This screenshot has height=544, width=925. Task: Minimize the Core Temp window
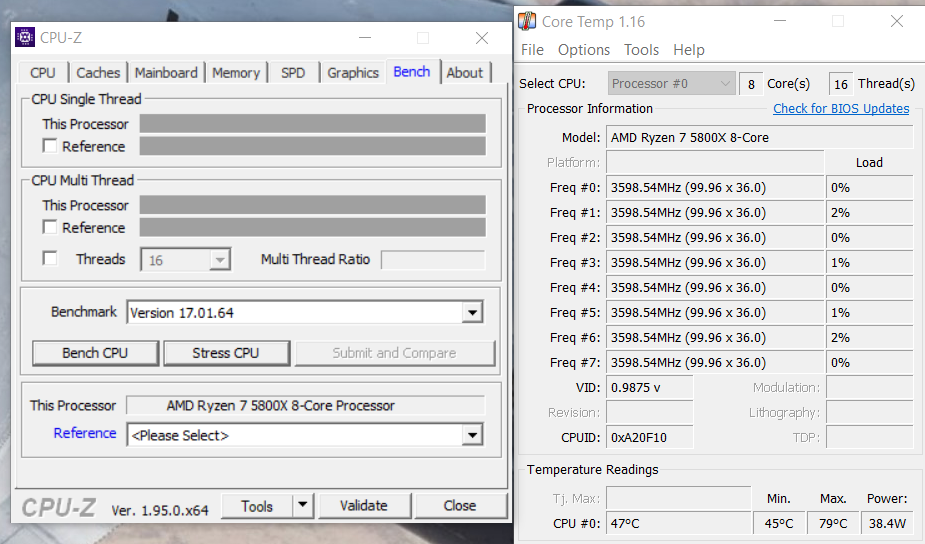(x=780, y=21)
